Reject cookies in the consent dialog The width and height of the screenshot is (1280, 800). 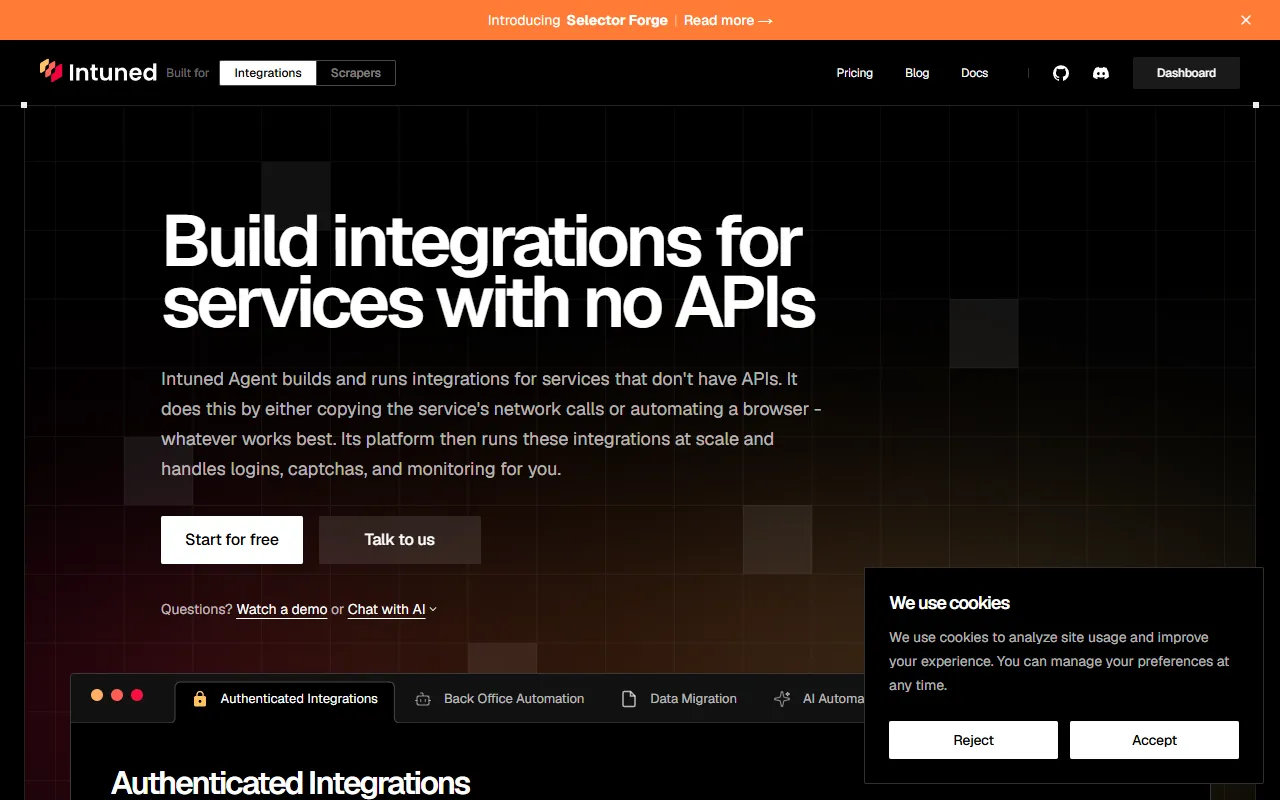(x=973, y=740)
